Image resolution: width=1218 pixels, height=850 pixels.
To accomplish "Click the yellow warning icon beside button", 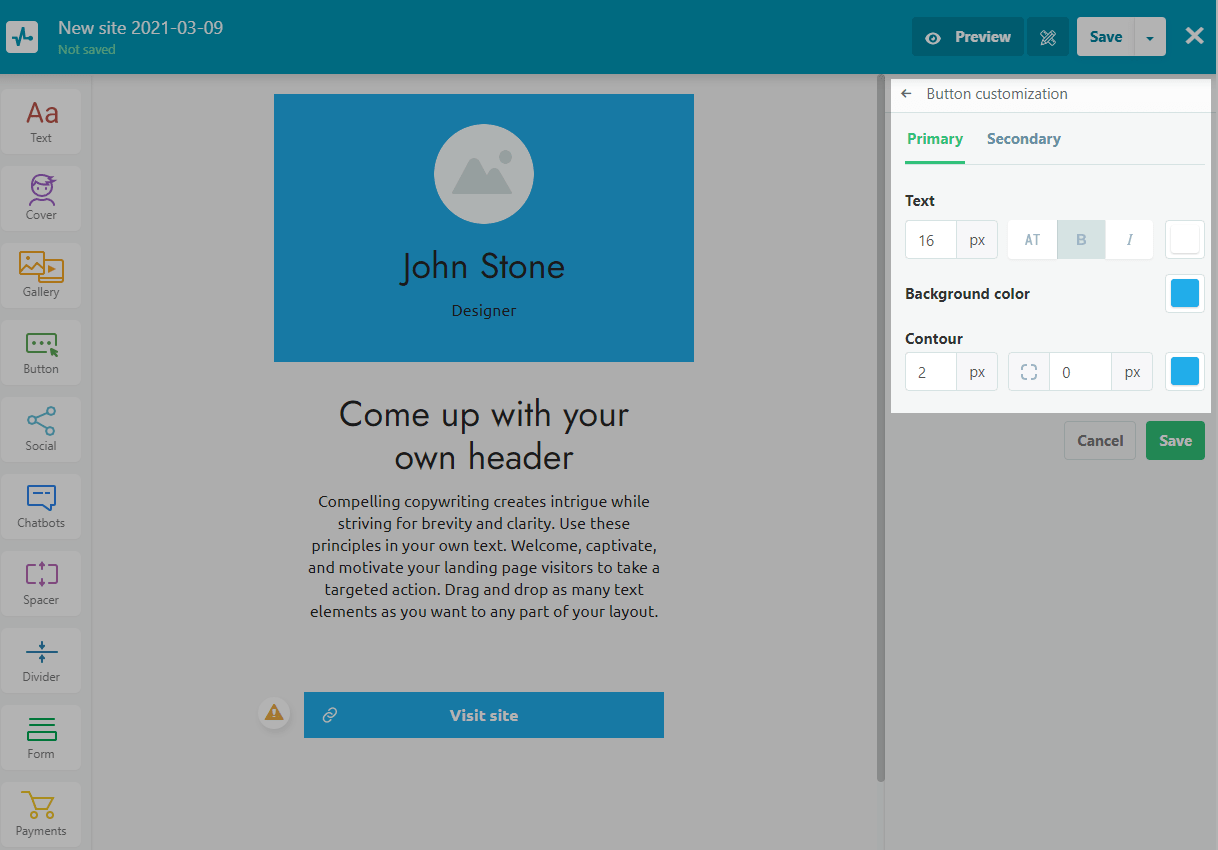I will click(x=273, y=713).
